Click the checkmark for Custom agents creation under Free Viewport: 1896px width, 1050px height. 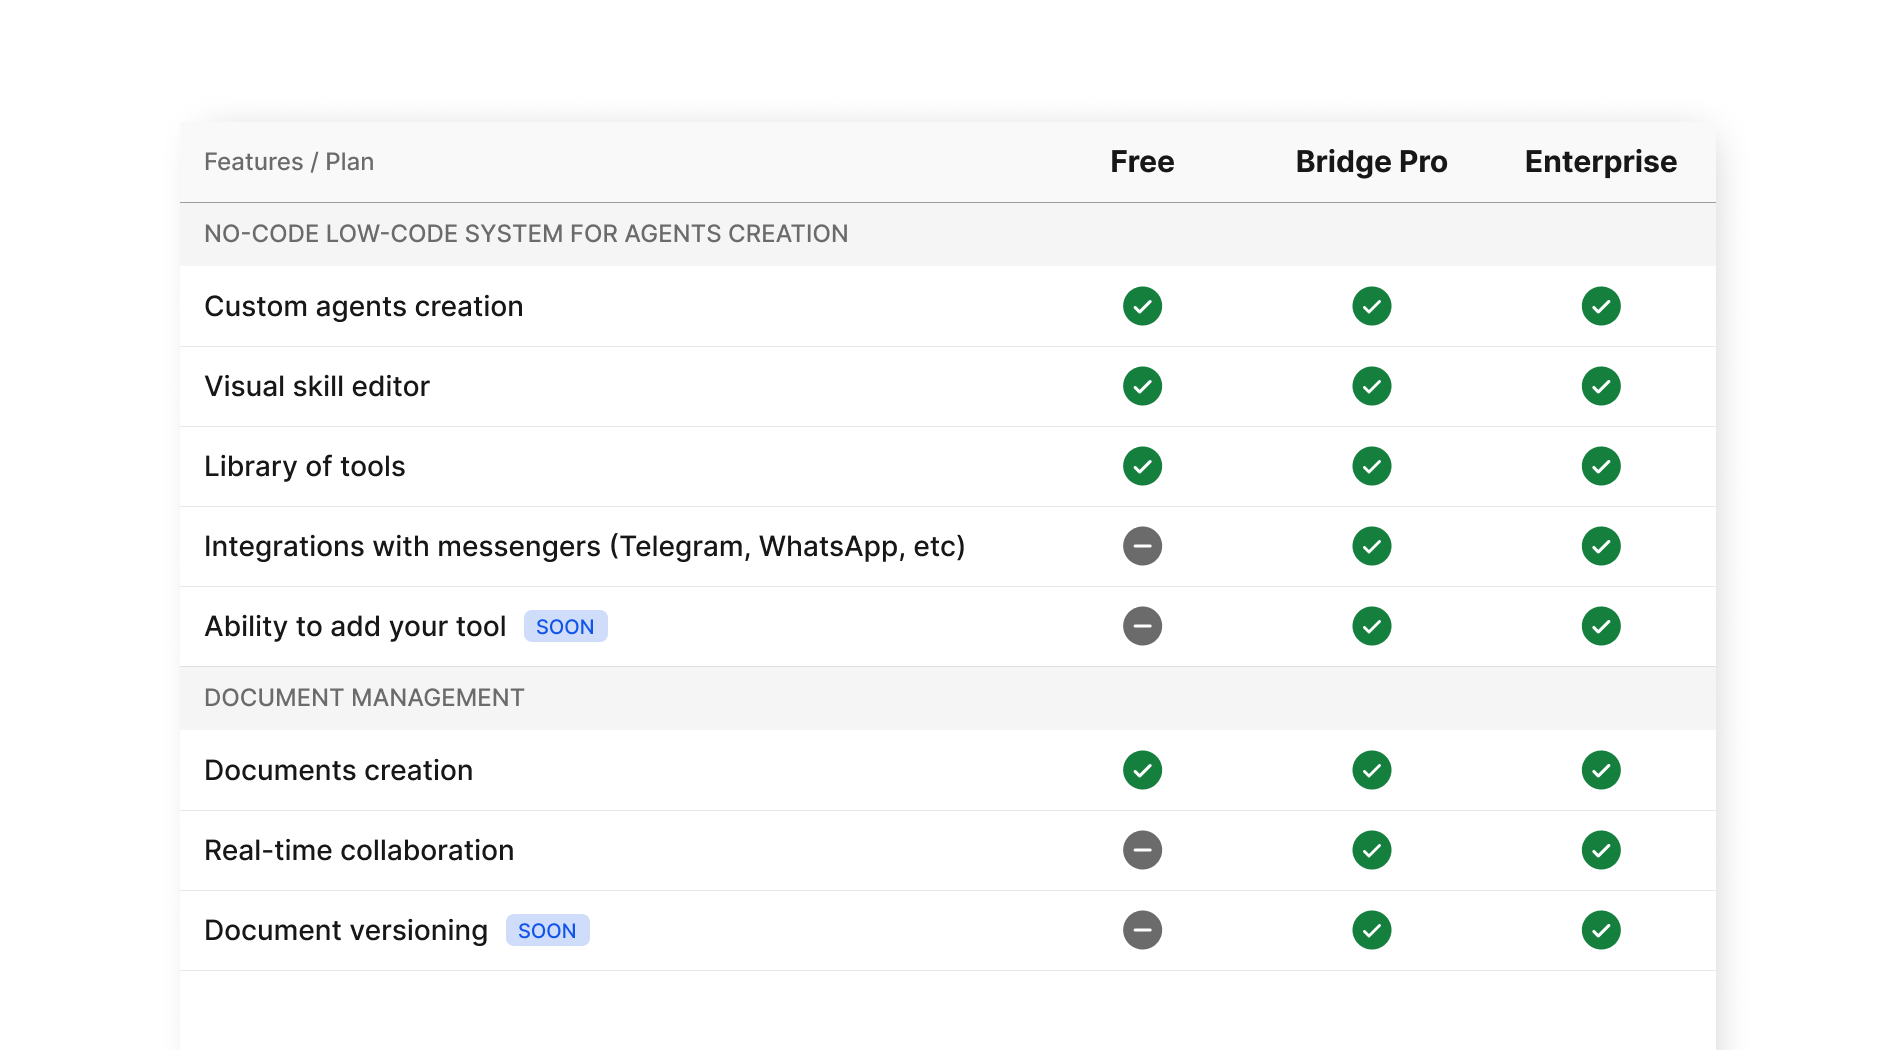click(1142, 306)
